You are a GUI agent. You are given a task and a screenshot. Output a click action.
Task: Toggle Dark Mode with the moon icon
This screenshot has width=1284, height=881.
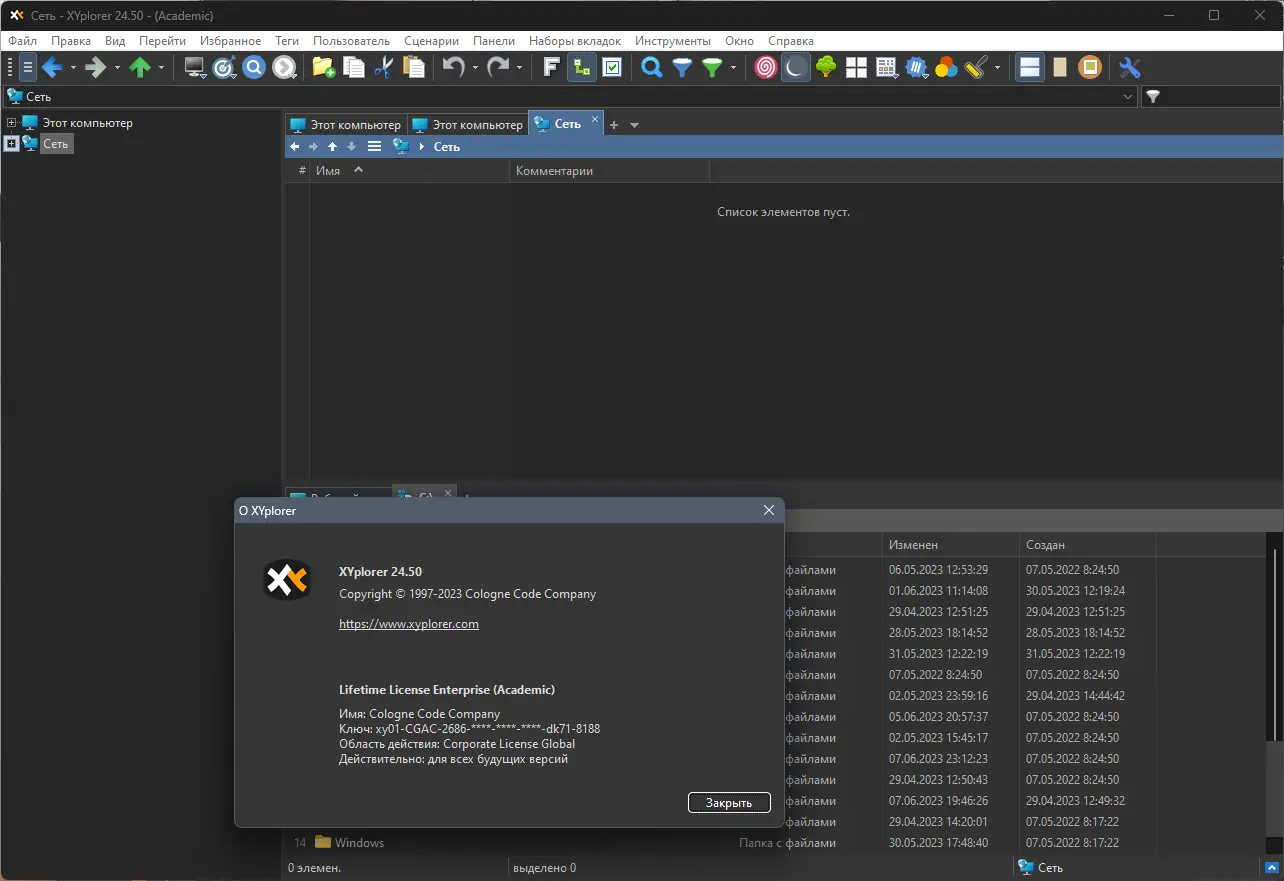[x=796, y=67]
